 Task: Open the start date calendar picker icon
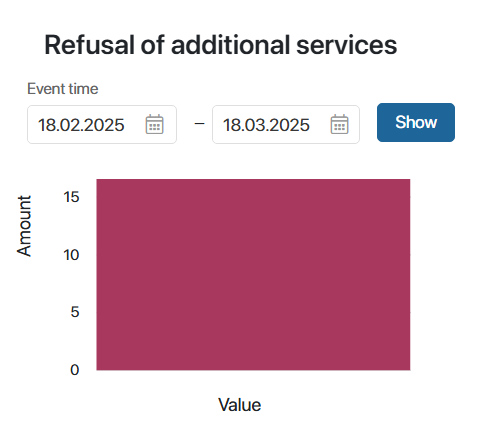(x=154, y=124)
